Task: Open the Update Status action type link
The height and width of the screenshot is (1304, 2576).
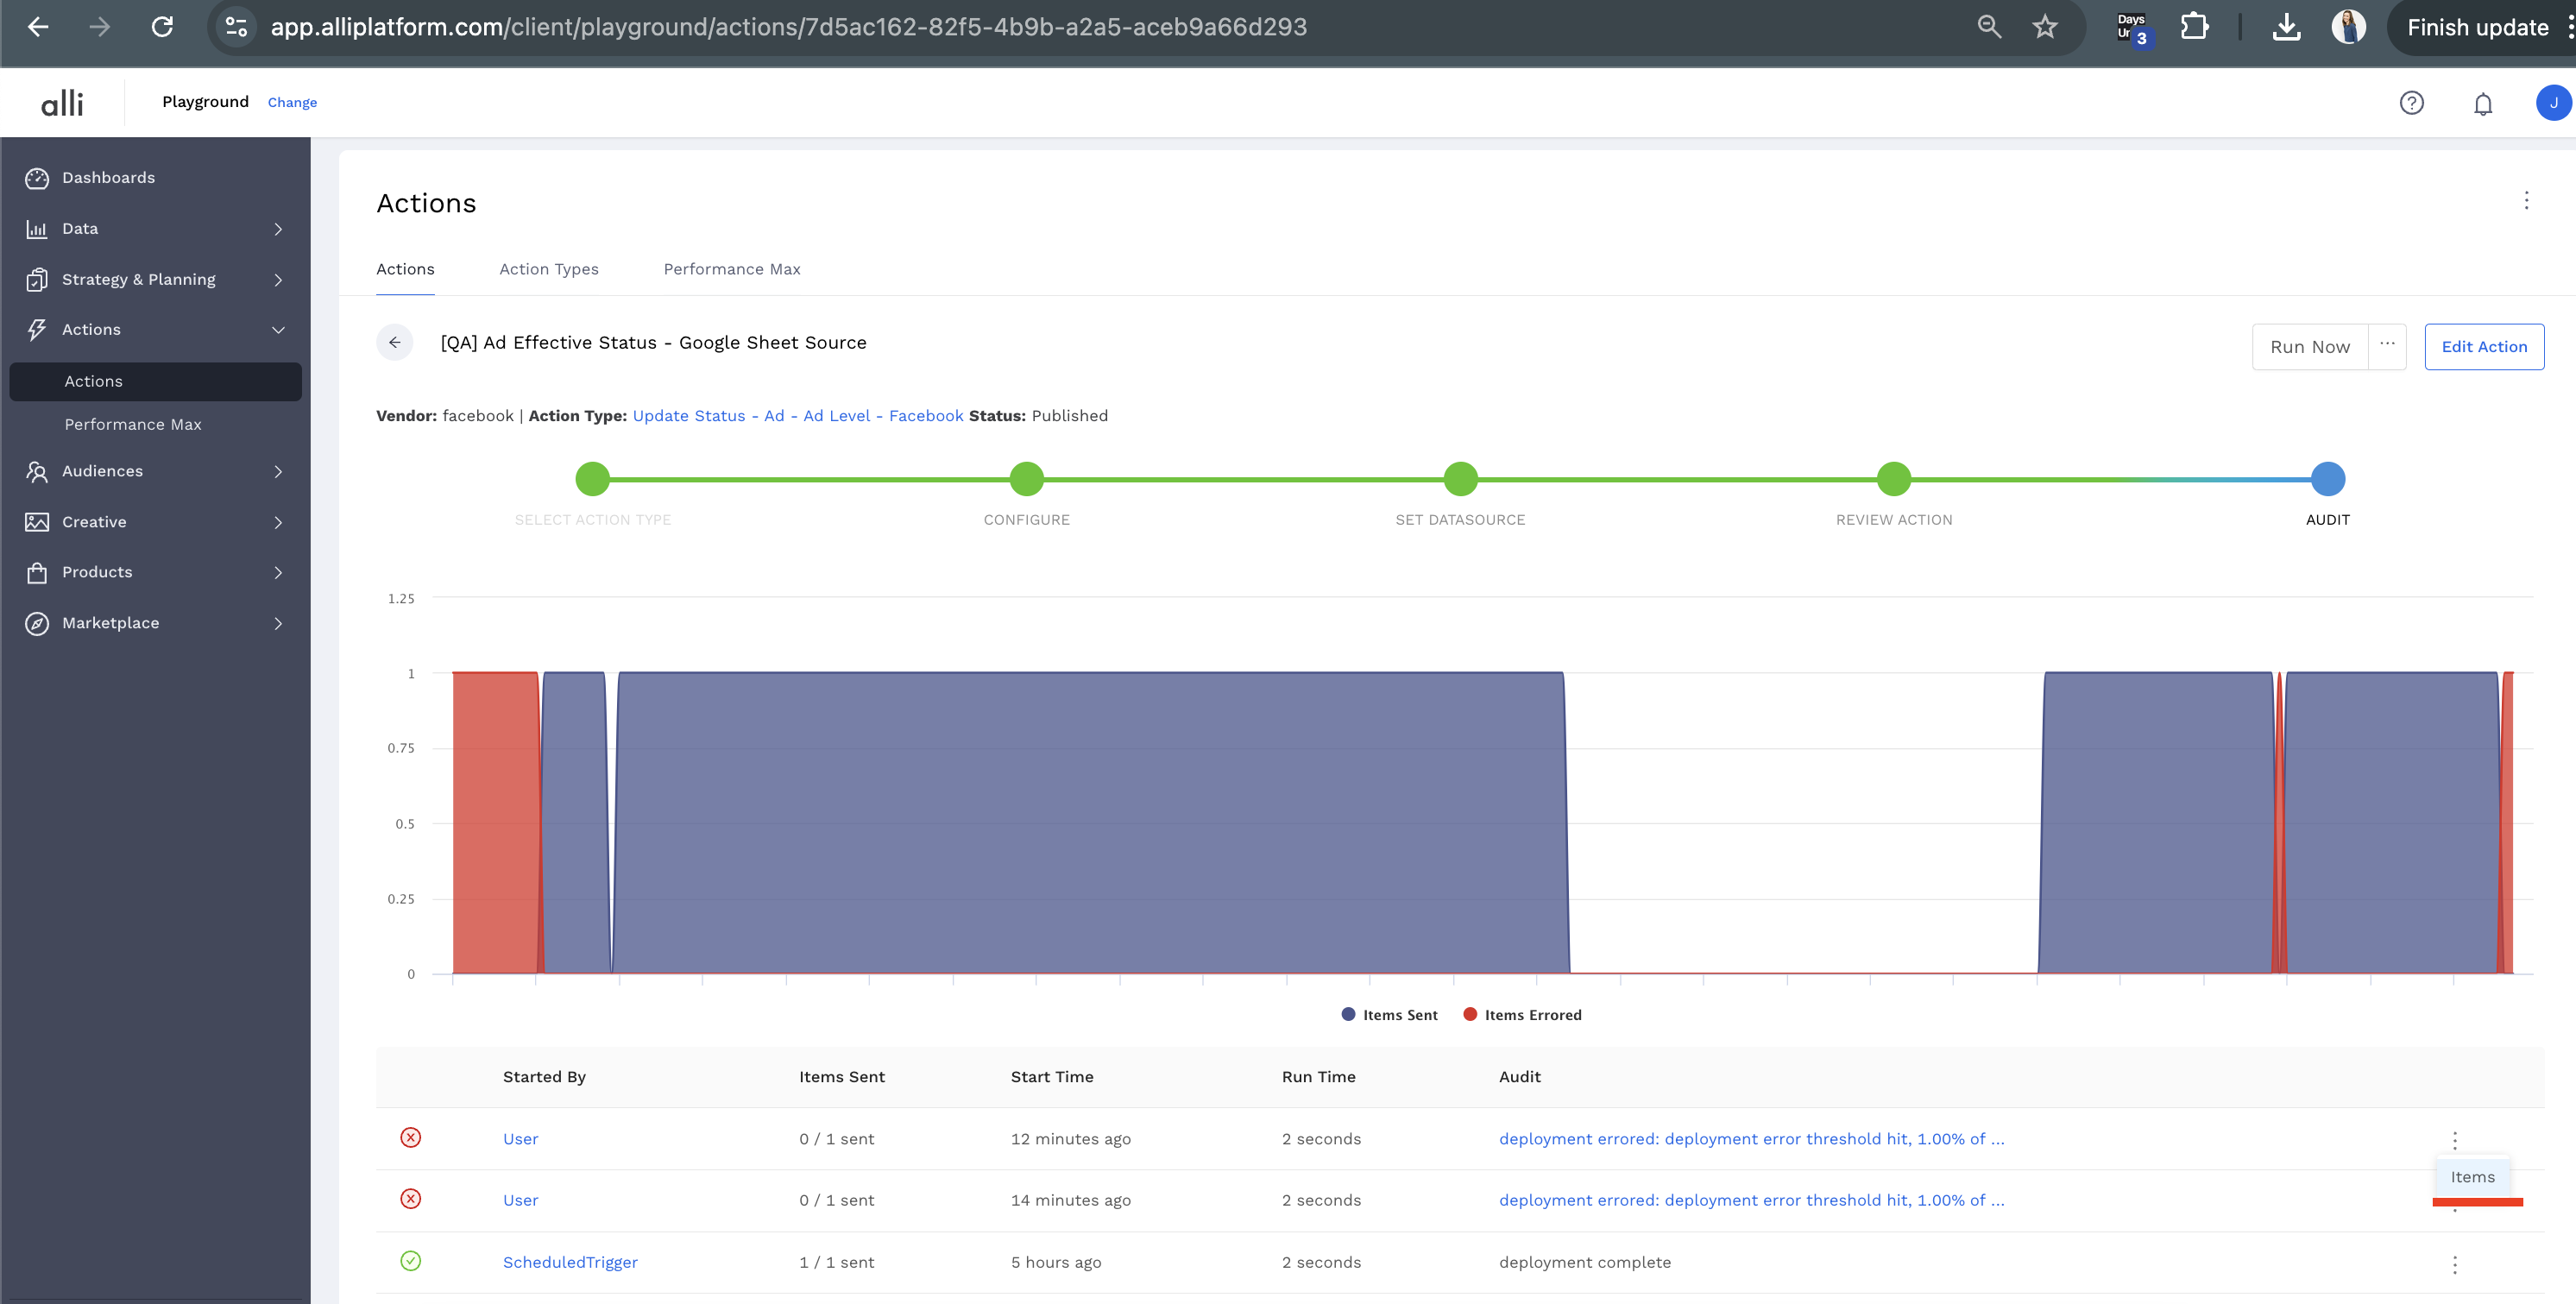Action: pos(797,416)
